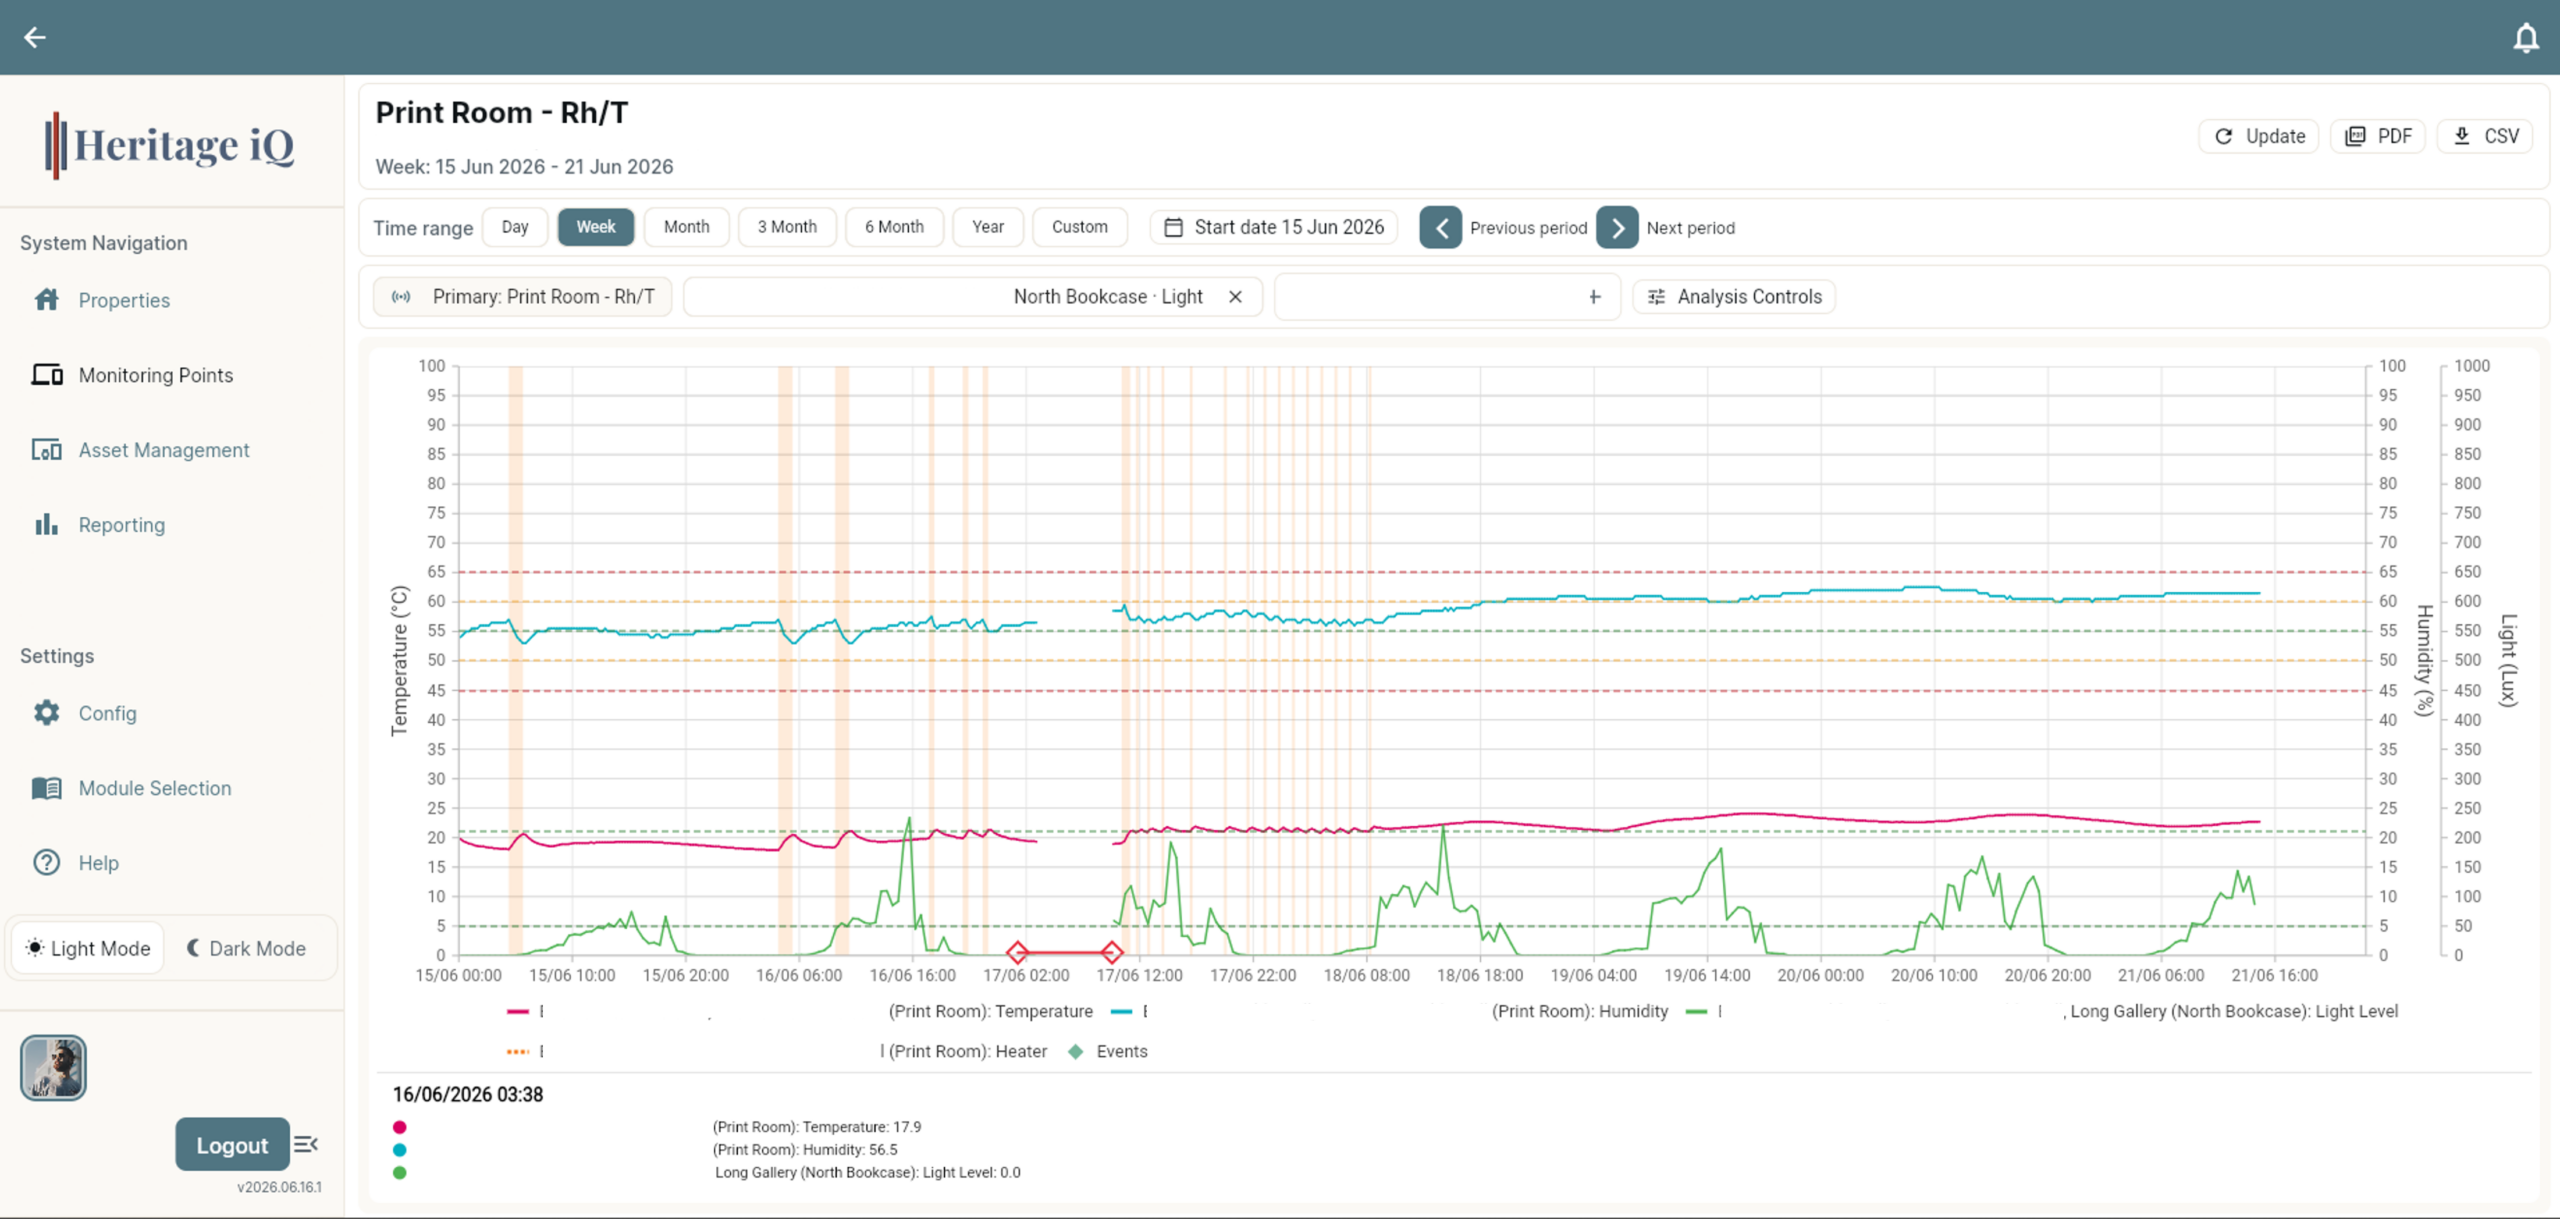Image resolution: width=2560 pixels, height=1219 pixels.
Task: Export chart as PDF
Action: [2378, 136]
